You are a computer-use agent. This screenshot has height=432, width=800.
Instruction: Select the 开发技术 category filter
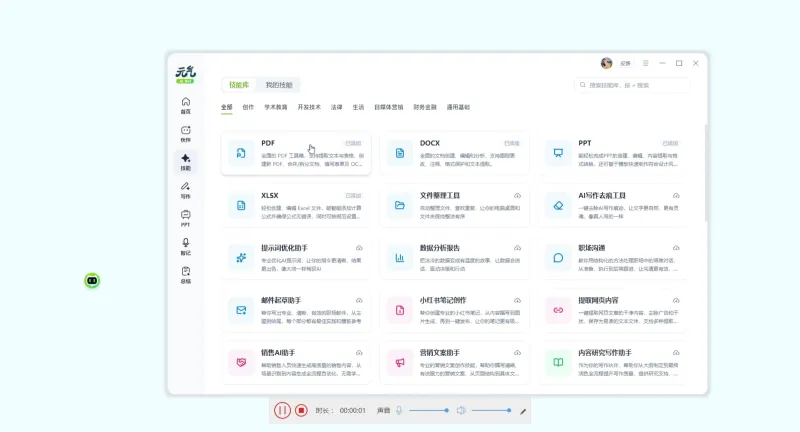coord(309,107)
